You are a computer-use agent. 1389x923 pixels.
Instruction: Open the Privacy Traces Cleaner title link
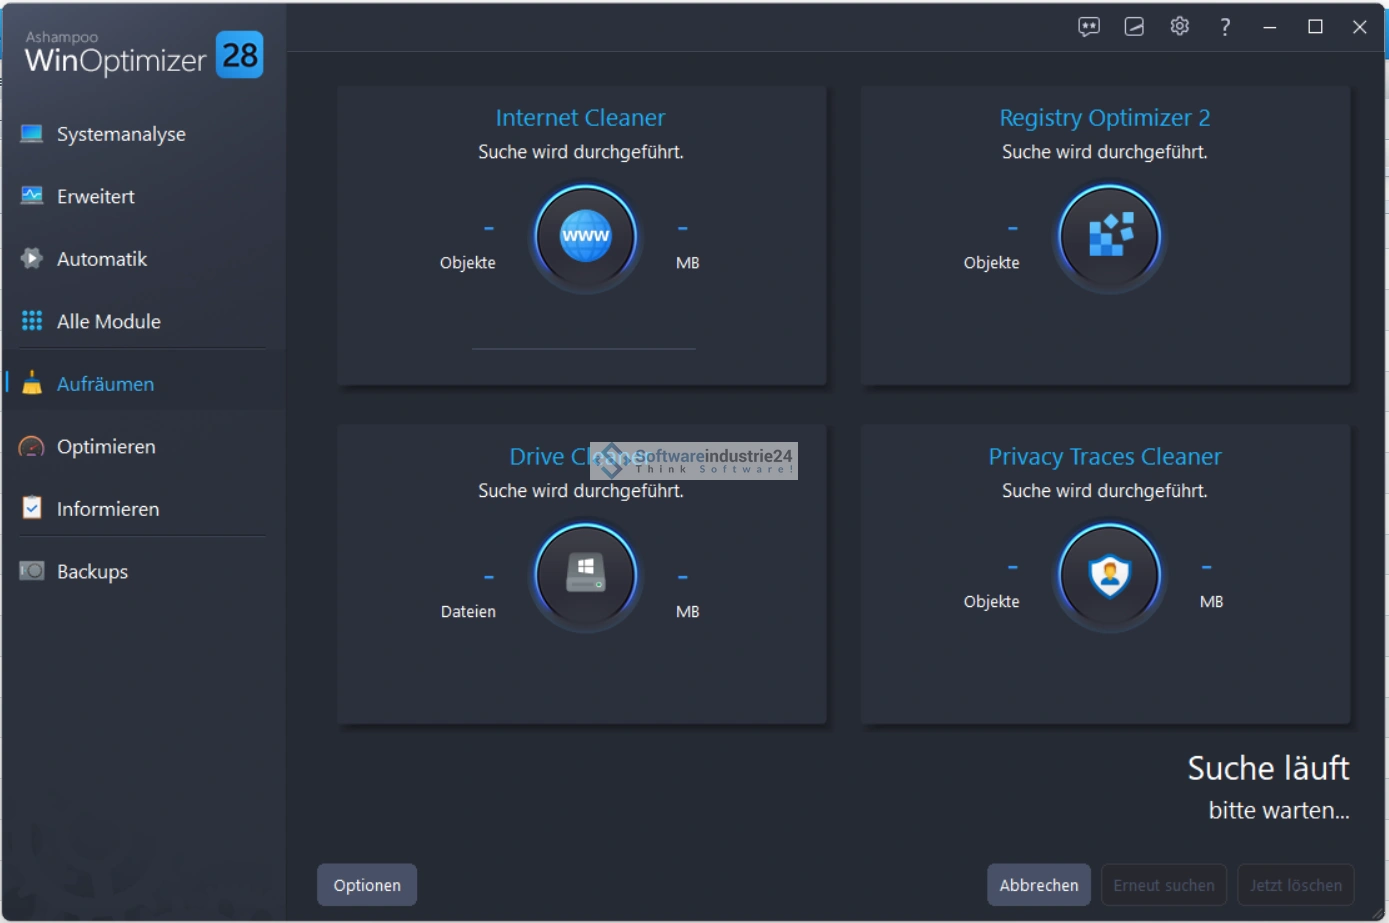point(1104,457)
